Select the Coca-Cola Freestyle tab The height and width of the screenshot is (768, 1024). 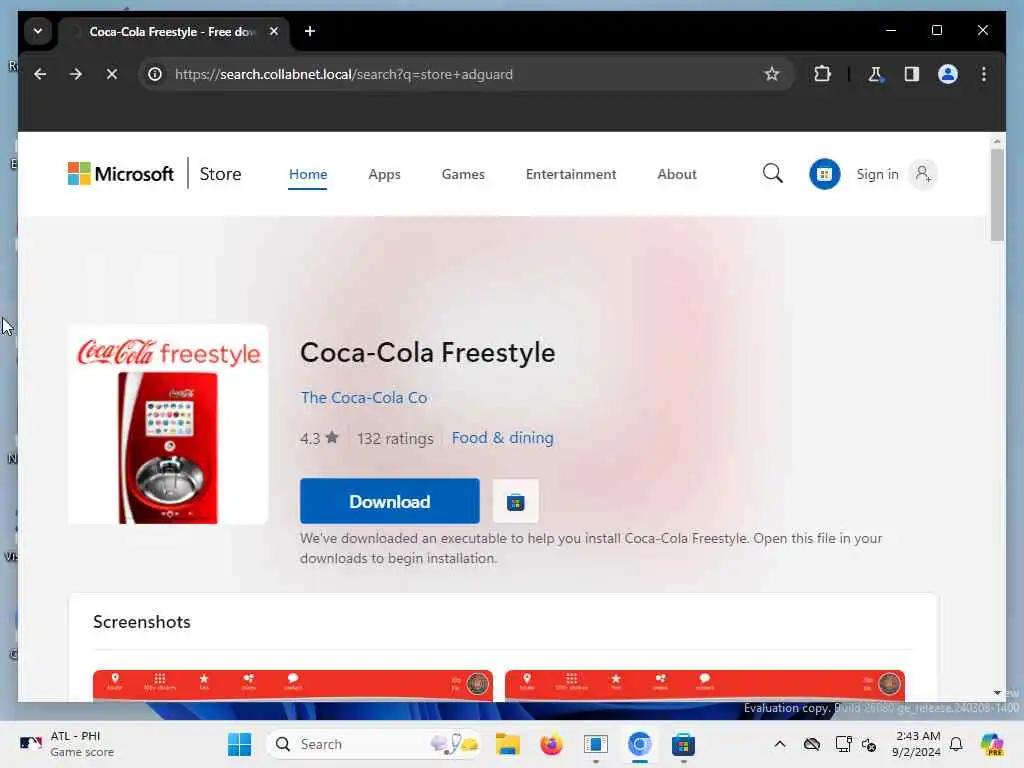click(174, 31)
